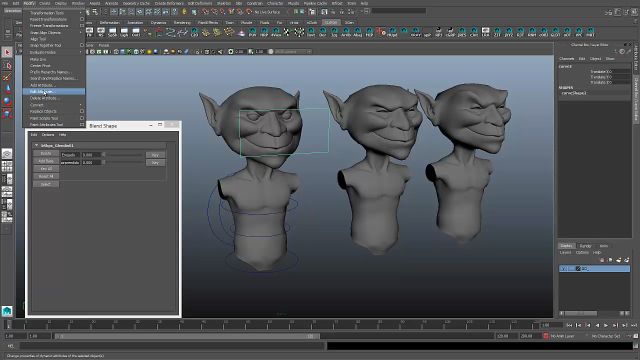The height and width of the screenshot is (360, 640).
Task: Click the red-marked shelf icon before Merge
Action: [x=381, y=32]
